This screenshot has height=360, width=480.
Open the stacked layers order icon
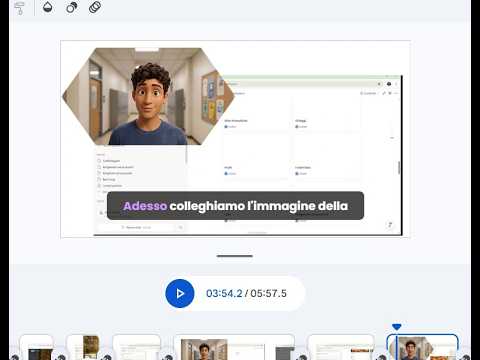95,7
